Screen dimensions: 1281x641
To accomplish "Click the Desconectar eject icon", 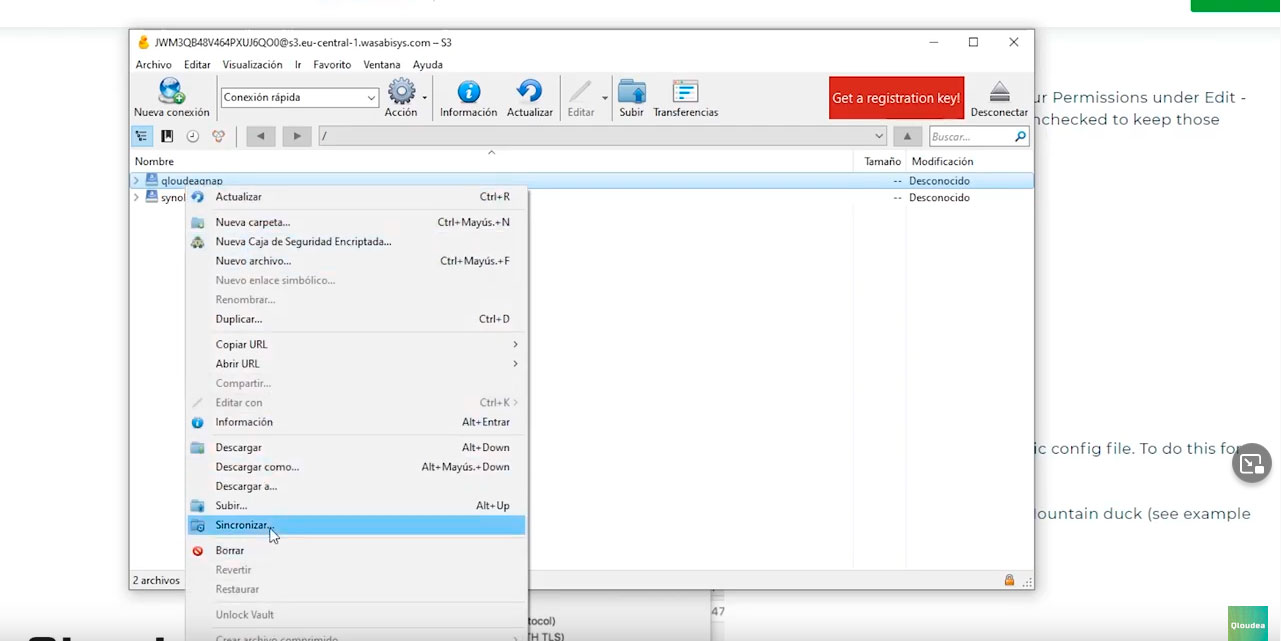I will click(999, 92).
